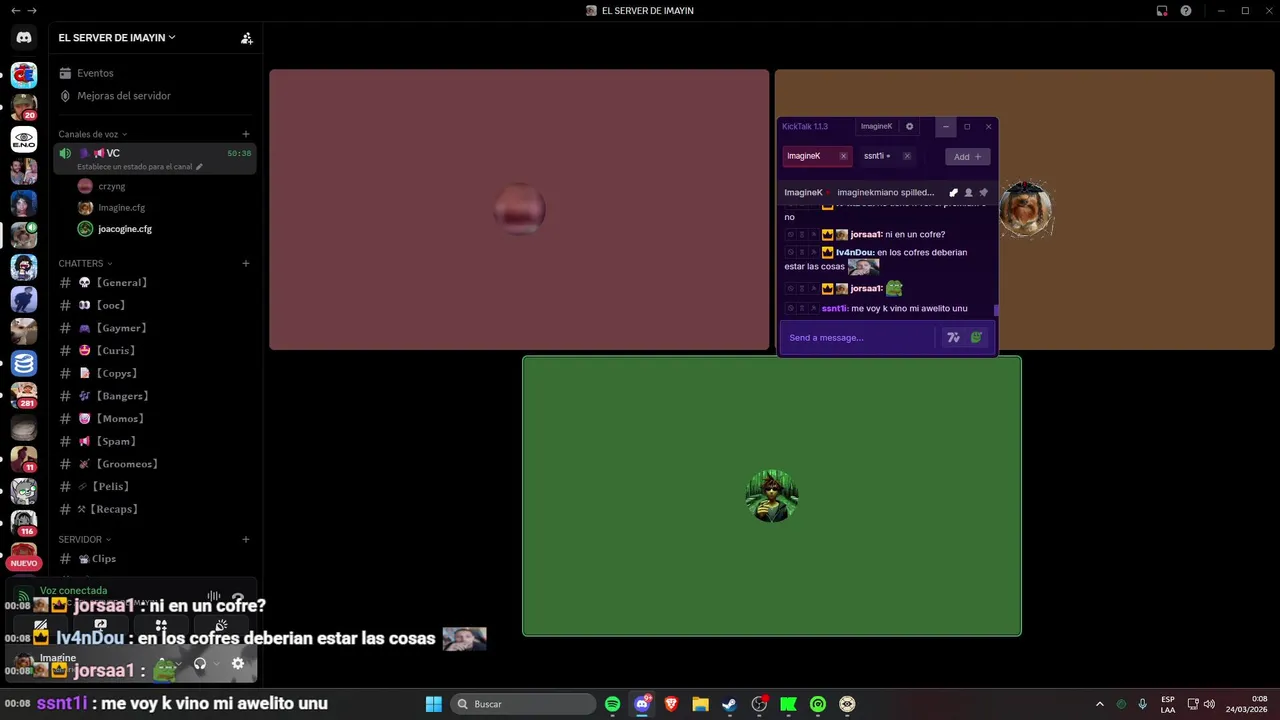Click the invite members icon next to server name

tap(247, 38)
